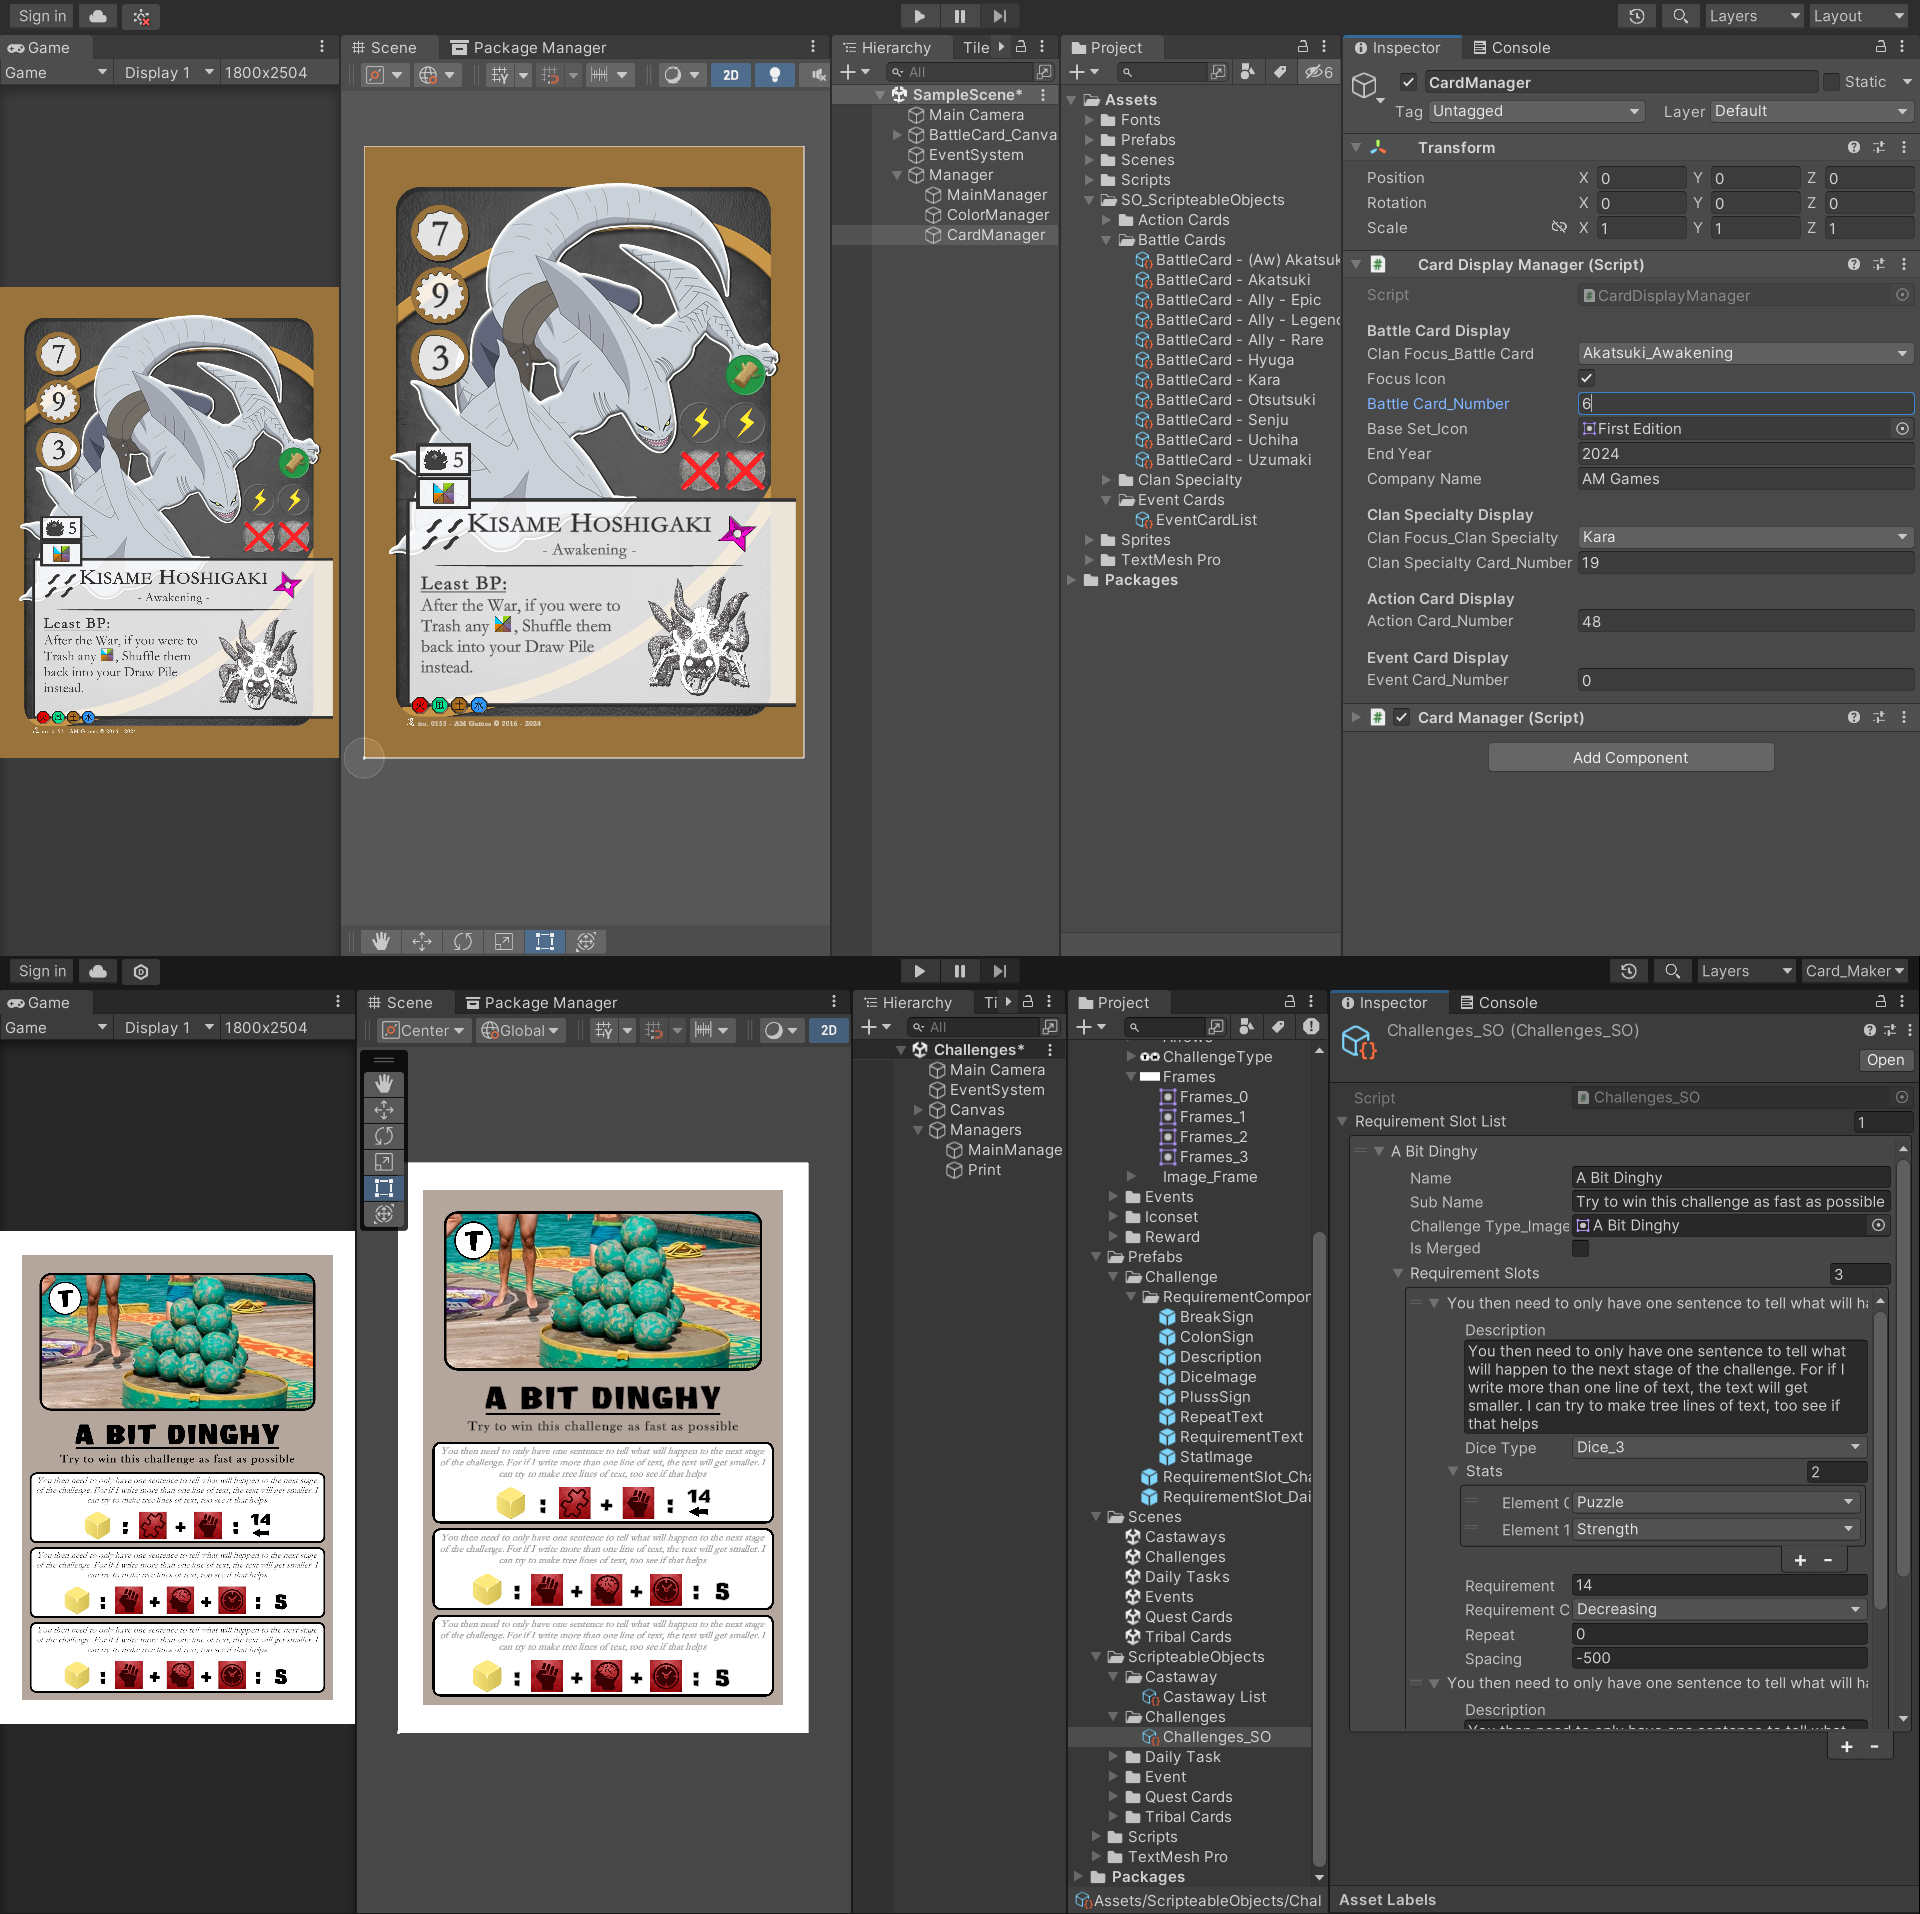The image size is (1920, 1914).
Task: Open the Dice Type Dice_3 dropdown
Action: point(1719,1447)
